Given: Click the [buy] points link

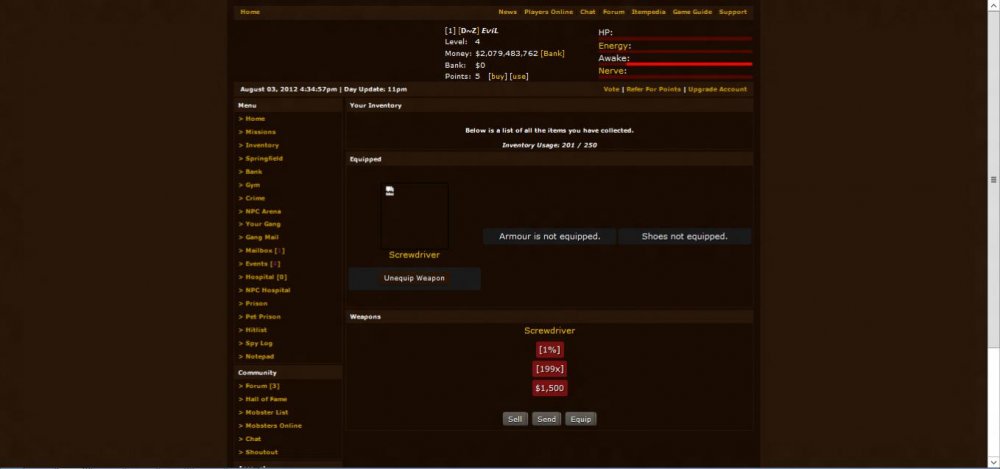Looking at the screenshot, I should pos(497,76).
